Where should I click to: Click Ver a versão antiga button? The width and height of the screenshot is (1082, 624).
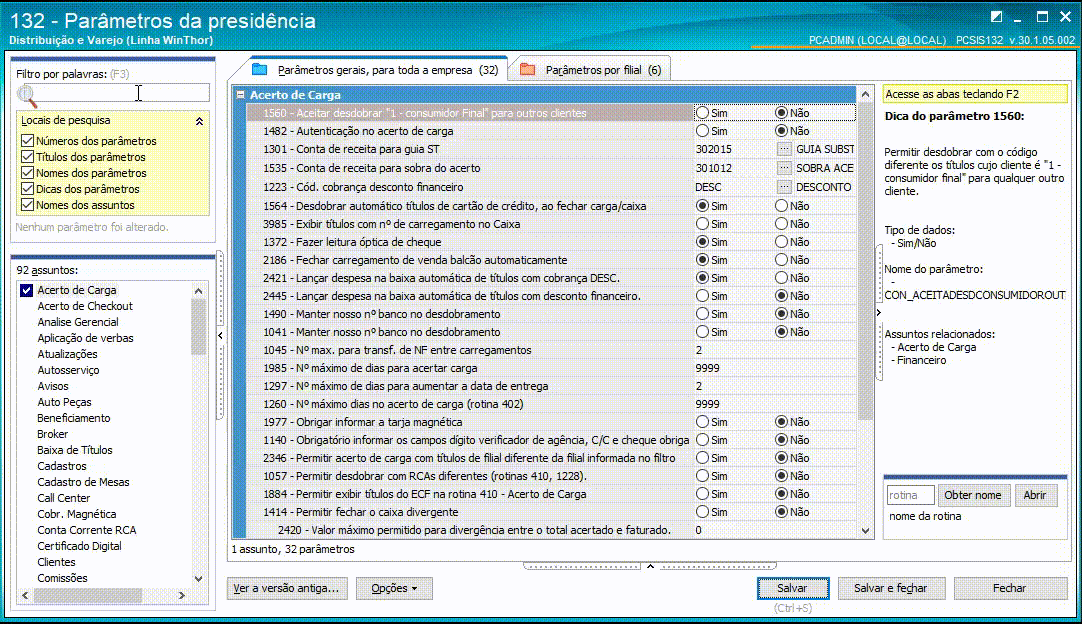(x=287, y=588)
